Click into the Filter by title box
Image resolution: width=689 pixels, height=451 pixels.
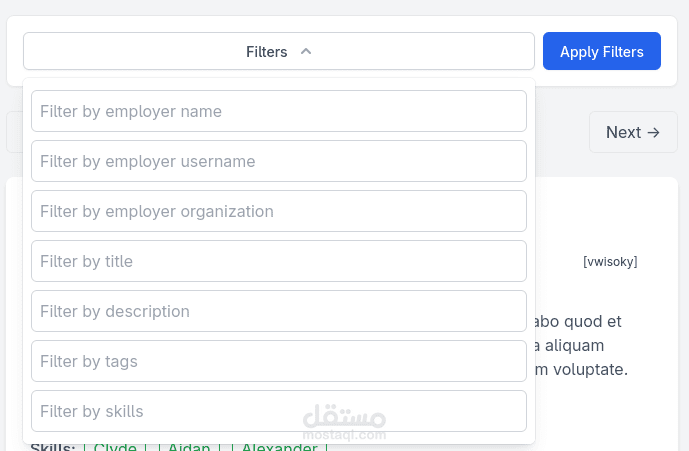[279, 261]
